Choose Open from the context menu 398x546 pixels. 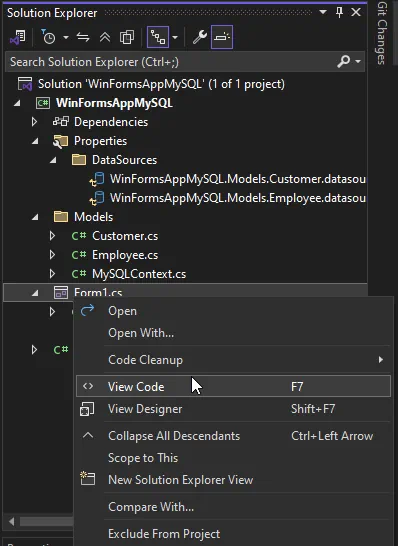pos(233,311)
